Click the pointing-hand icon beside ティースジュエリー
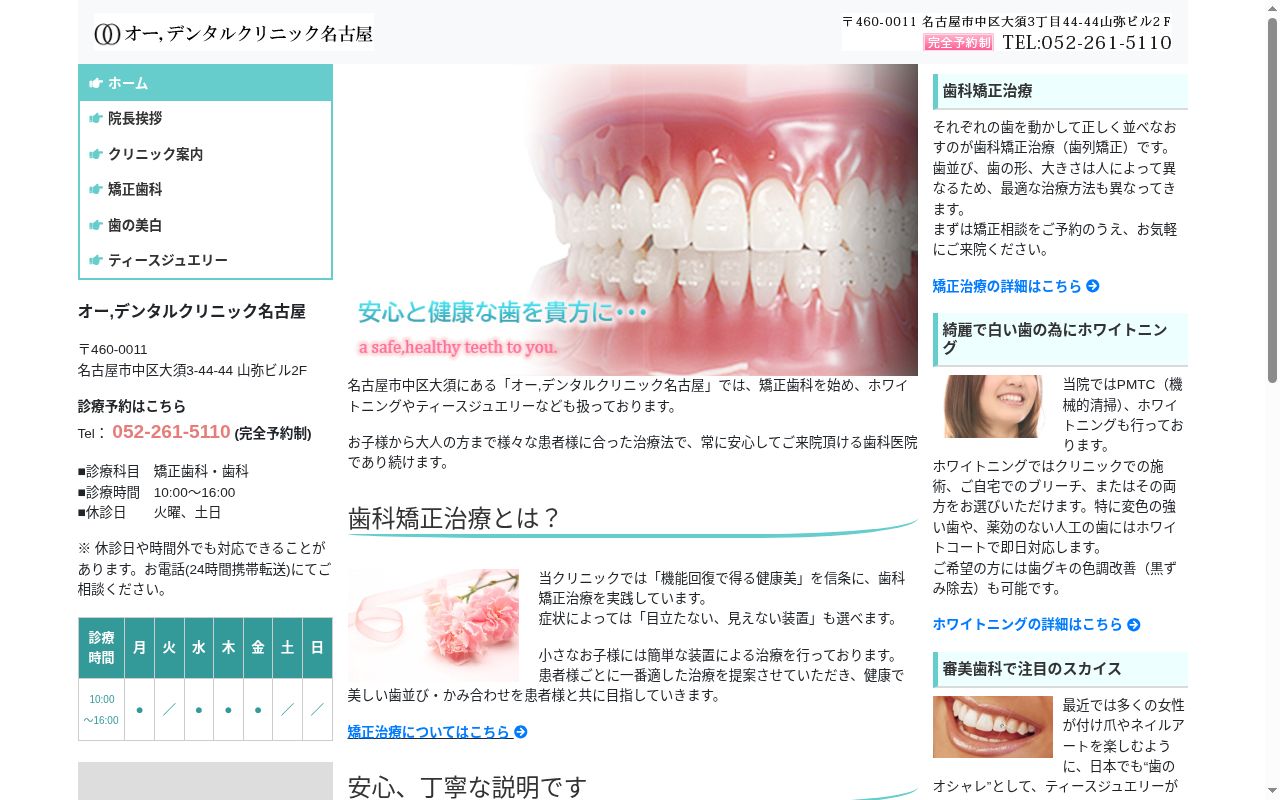1280x800 pixels. [x=96, y=260]
